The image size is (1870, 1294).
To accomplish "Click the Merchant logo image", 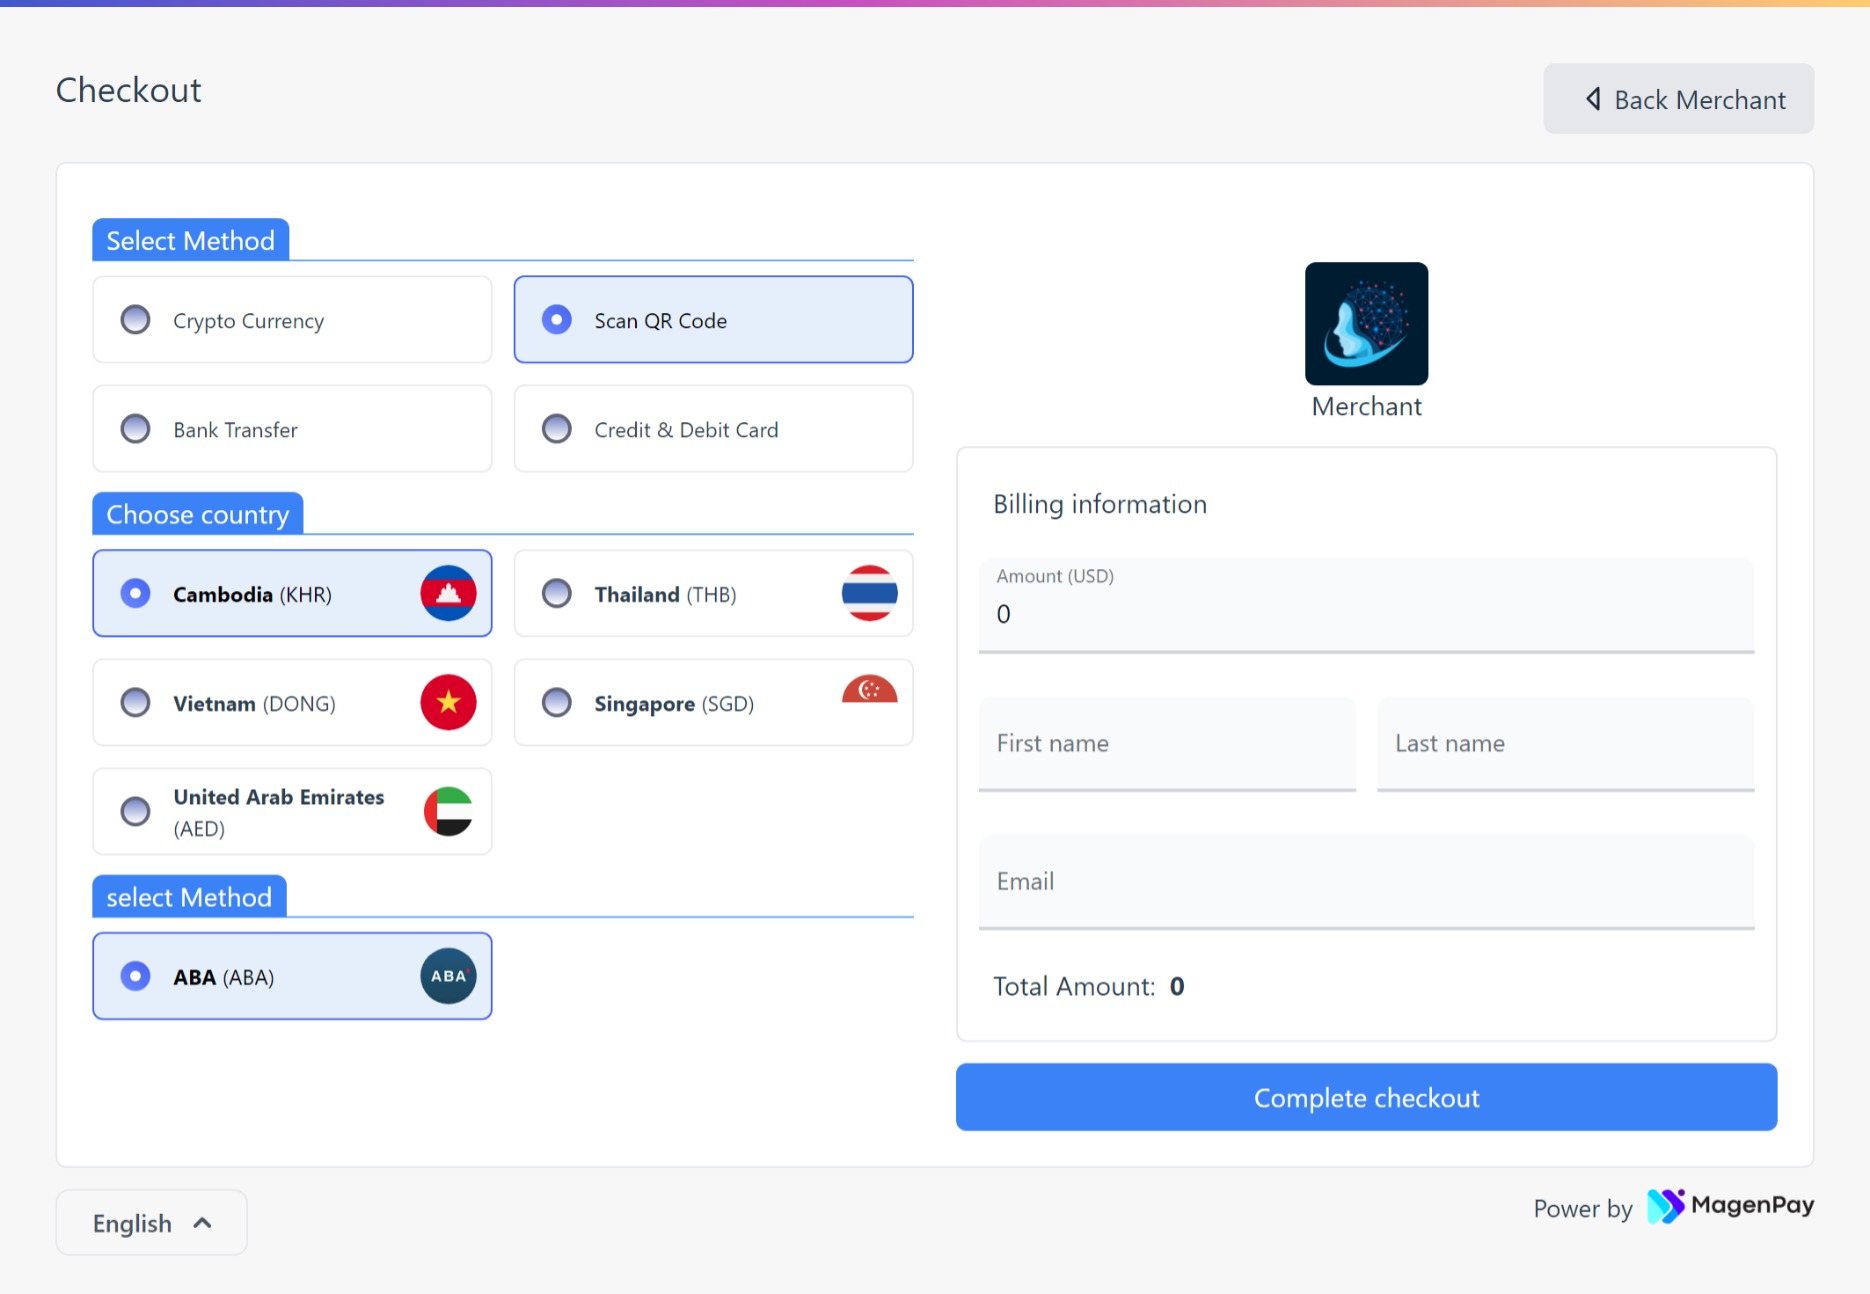I will click(x=1366, y=323).
